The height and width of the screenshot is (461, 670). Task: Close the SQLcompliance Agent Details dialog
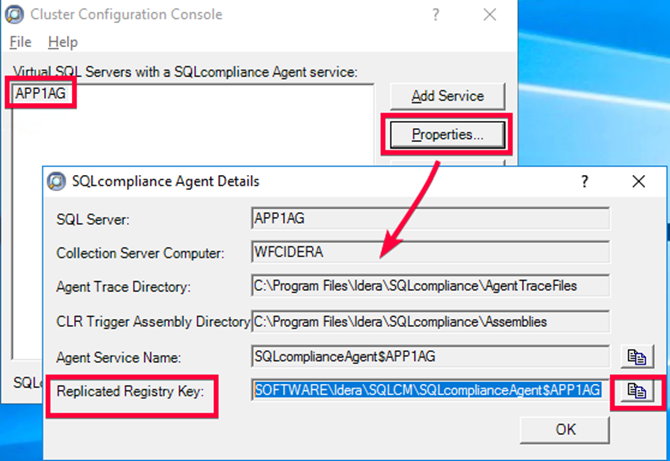638,181
